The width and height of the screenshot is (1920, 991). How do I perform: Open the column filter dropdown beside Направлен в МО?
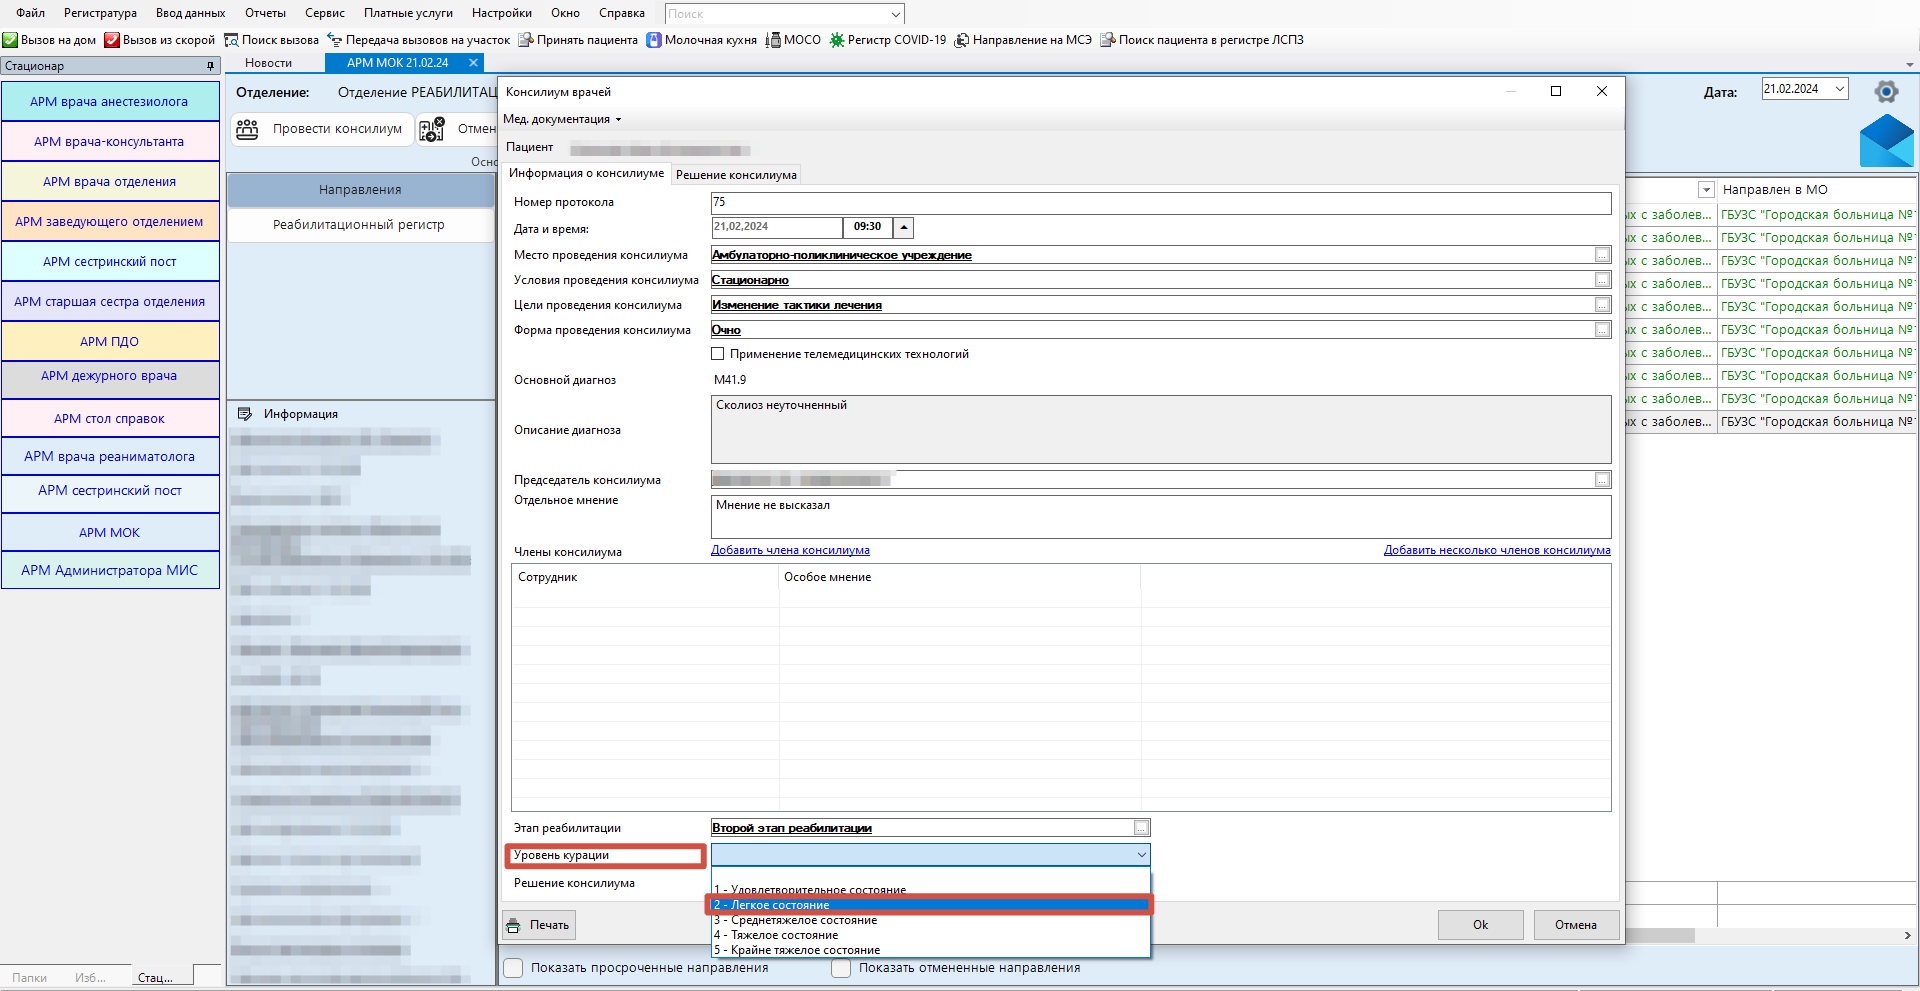(1707, 190)
